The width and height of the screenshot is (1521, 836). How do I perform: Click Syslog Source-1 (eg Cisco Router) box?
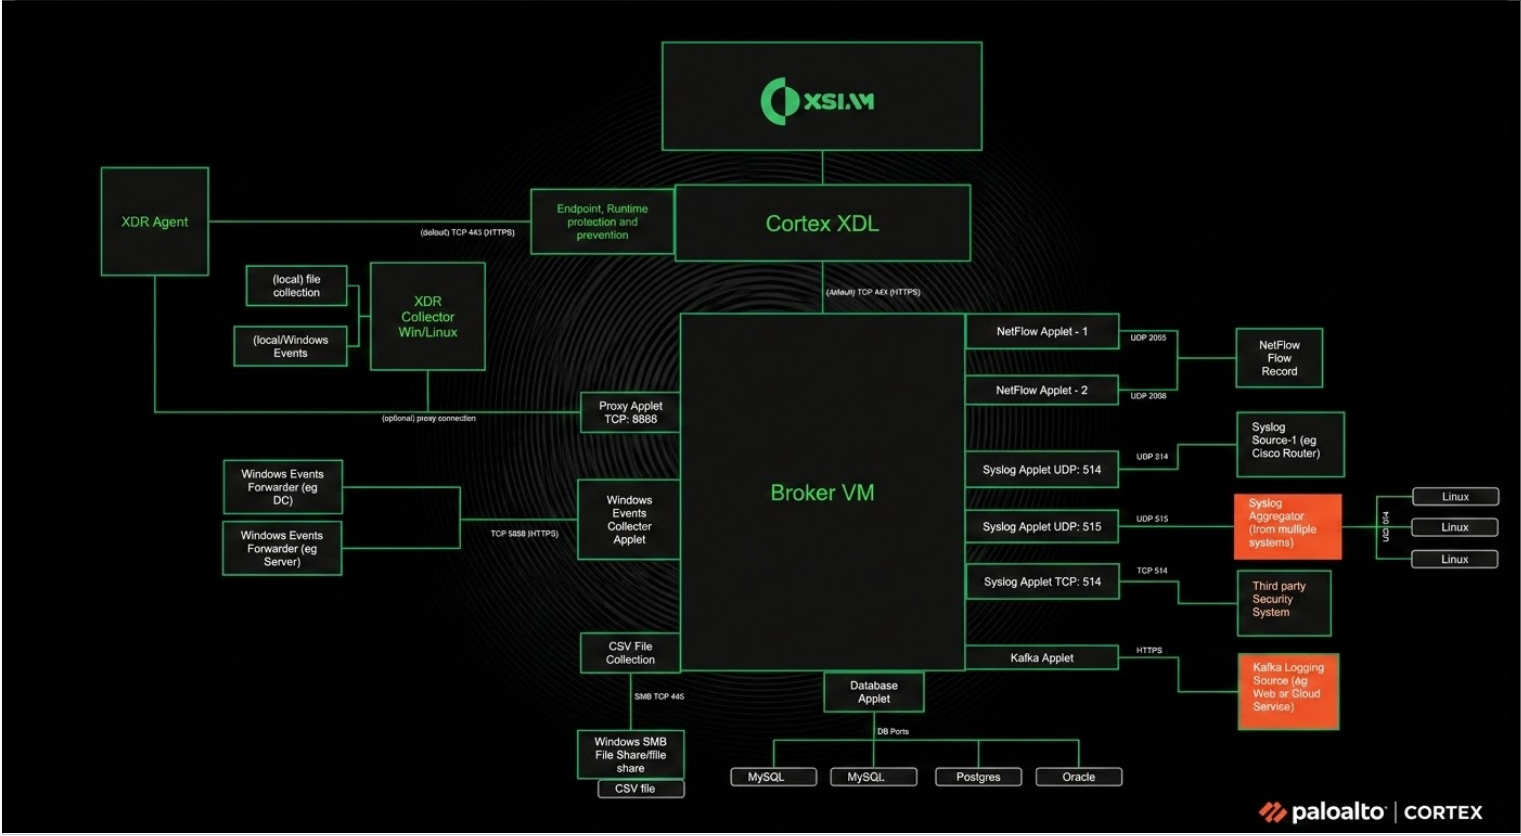pyautogui.click(x=1290, y=444)
